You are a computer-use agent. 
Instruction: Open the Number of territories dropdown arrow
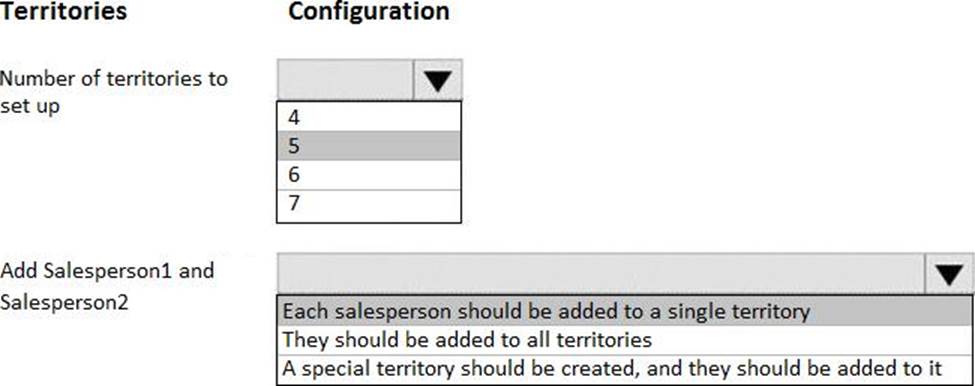[x=437, y=80]
